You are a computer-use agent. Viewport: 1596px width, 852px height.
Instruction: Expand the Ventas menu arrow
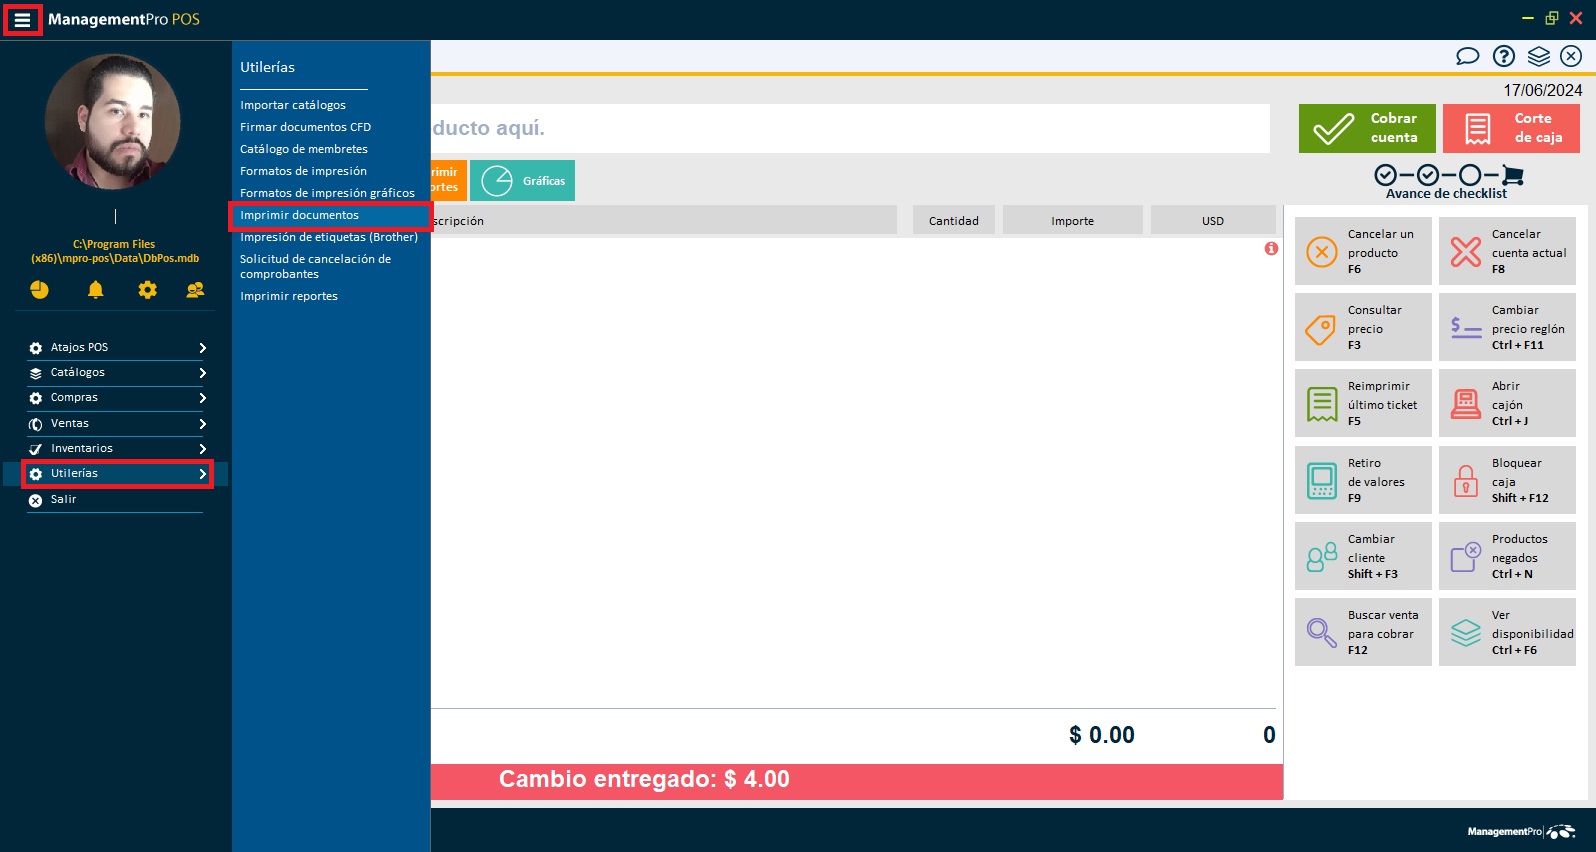202,424
